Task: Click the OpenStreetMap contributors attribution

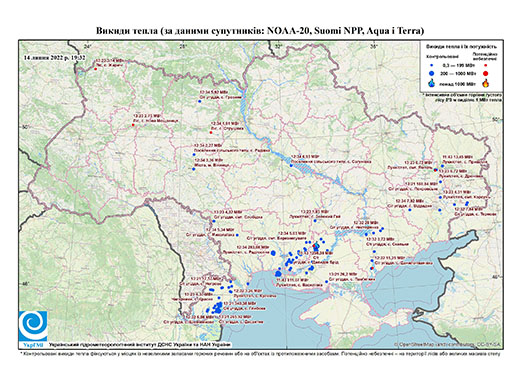Action: pyautogui.click(x=447, y=344)
